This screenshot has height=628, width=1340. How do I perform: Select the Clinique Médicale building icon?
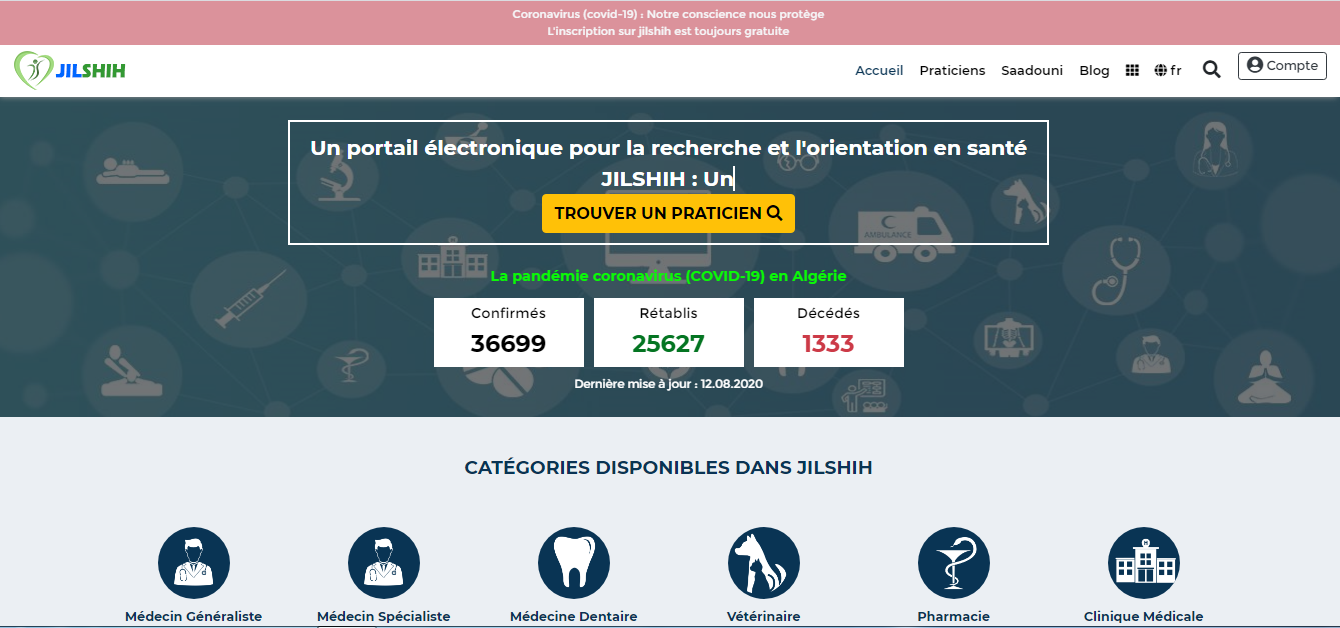coord(1144,563)
